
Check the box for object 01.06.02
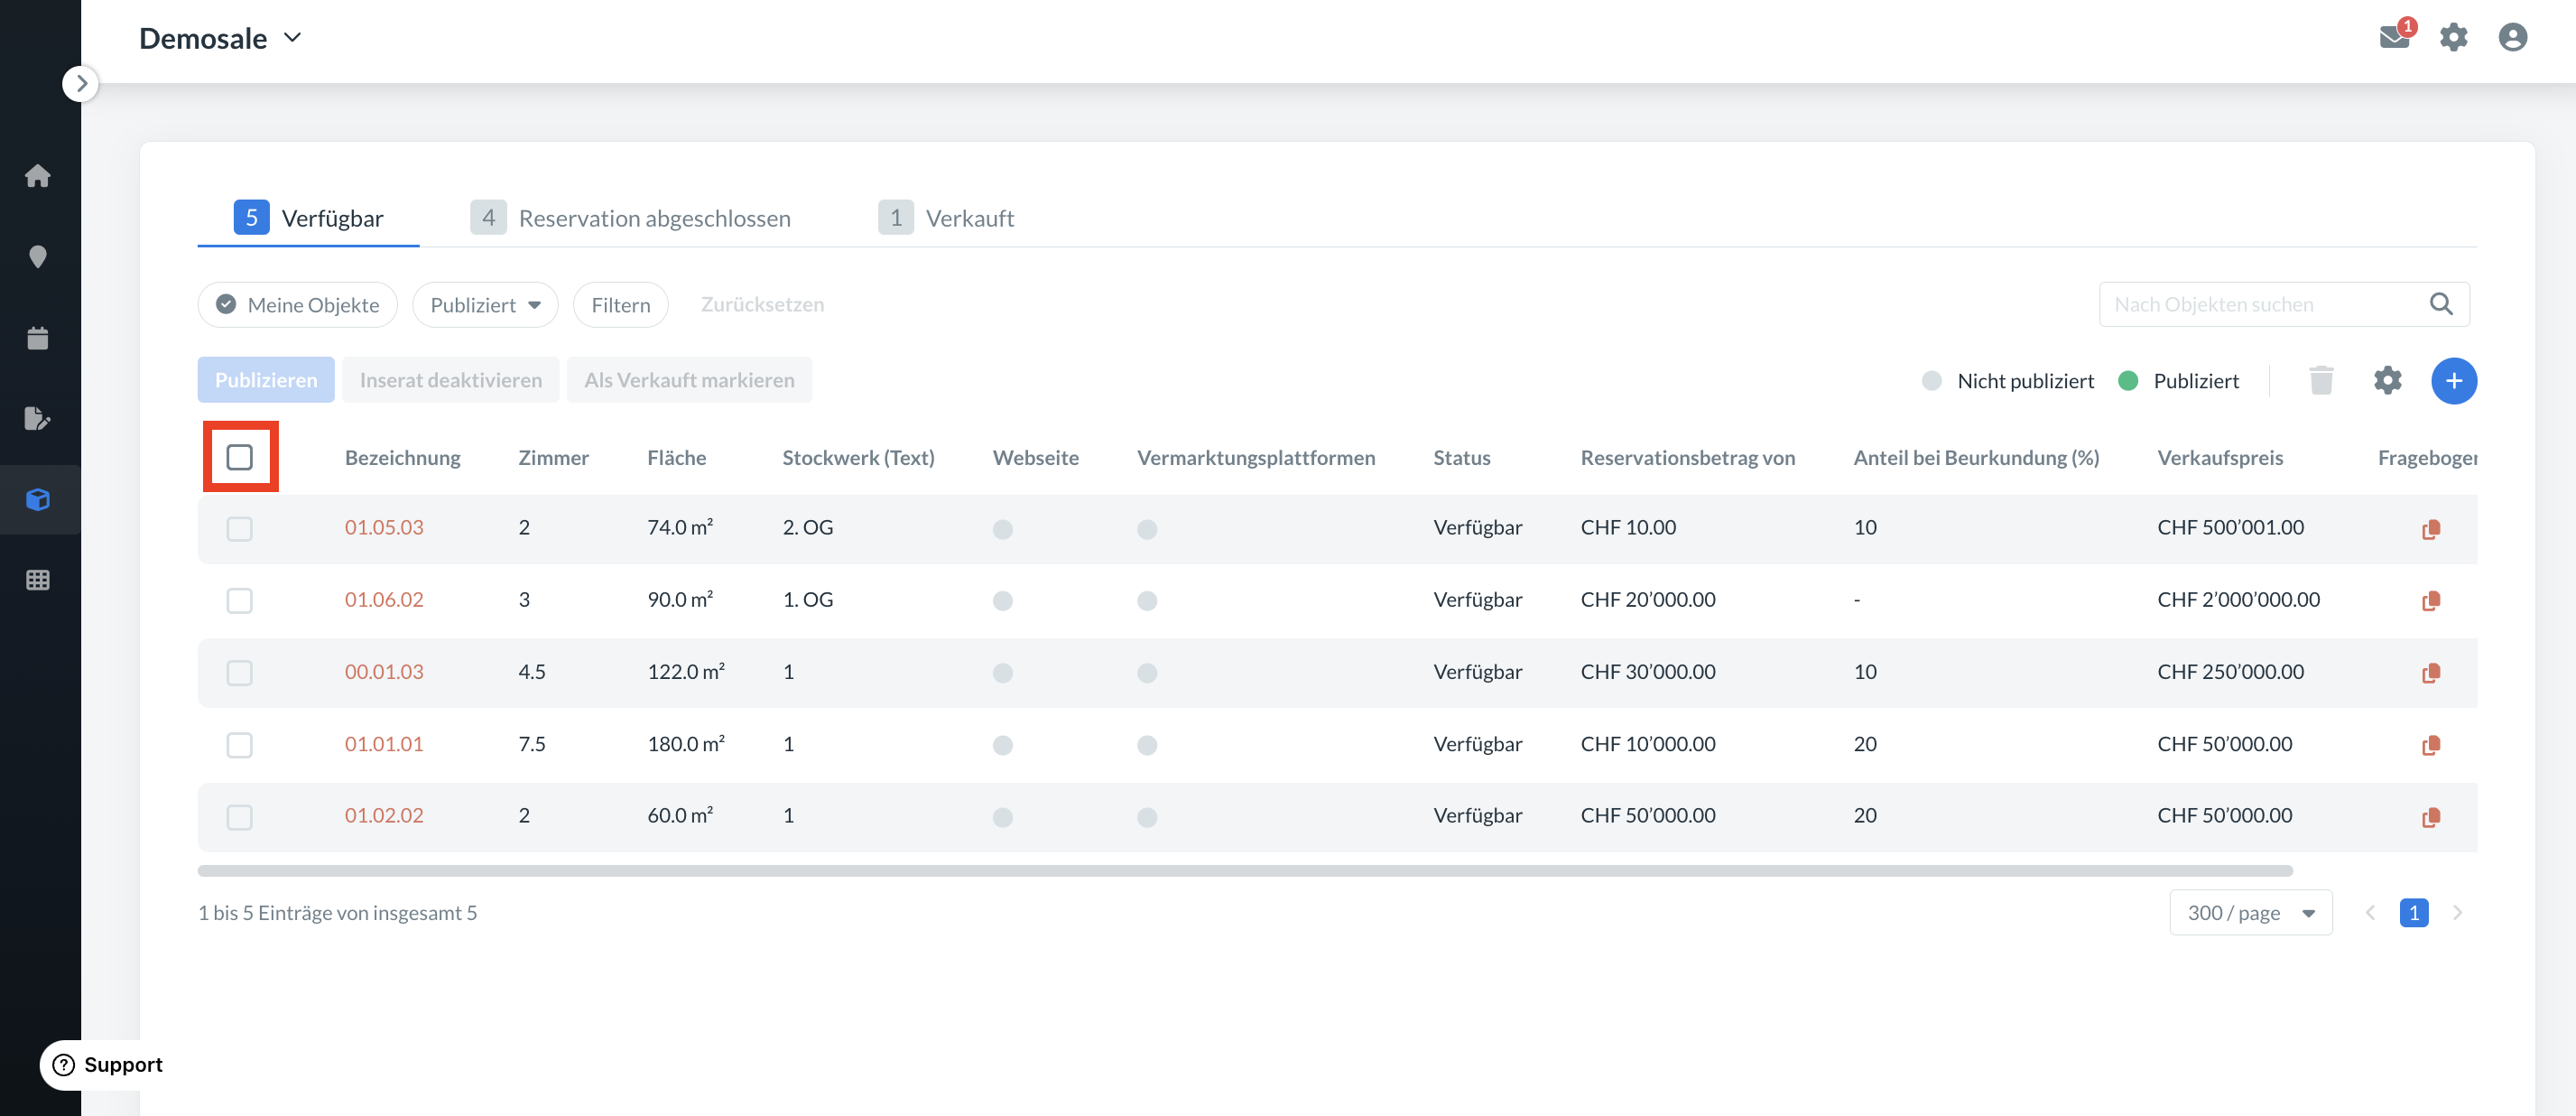[x=240, y=600]
